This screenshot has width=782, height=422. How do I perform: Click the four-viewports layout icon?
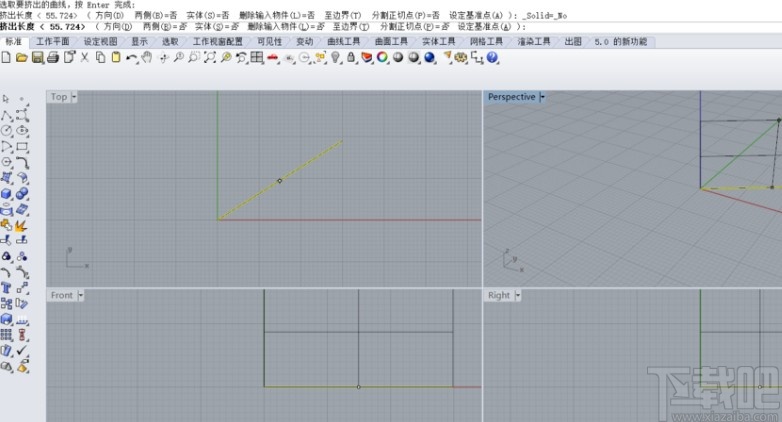[x=257, y=57]
